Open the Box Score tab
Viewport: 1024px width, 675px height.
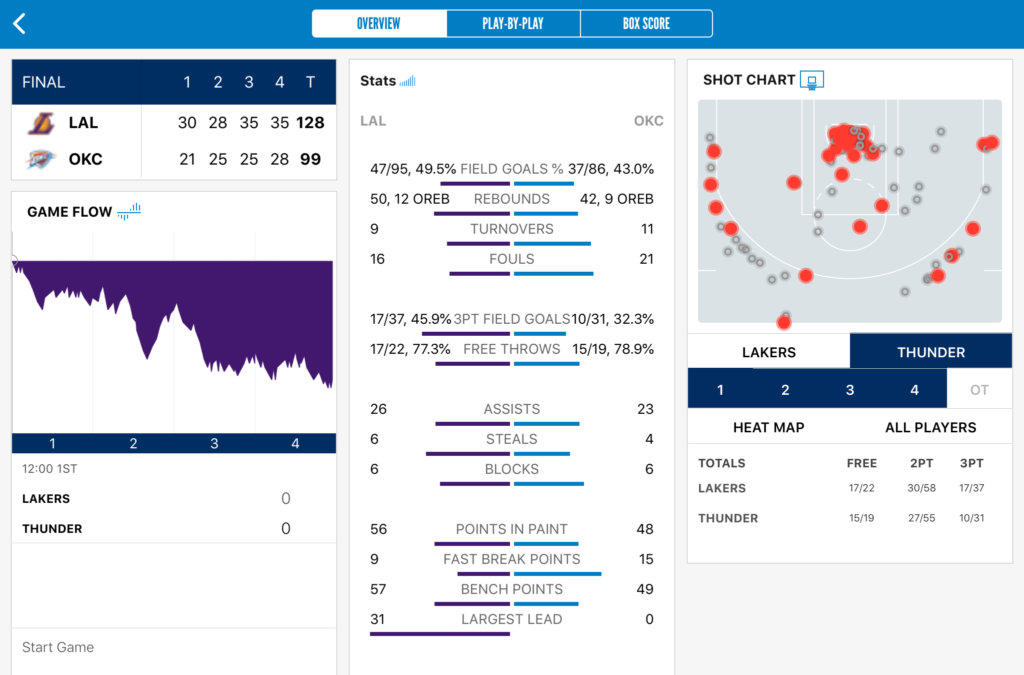[646, 24]
